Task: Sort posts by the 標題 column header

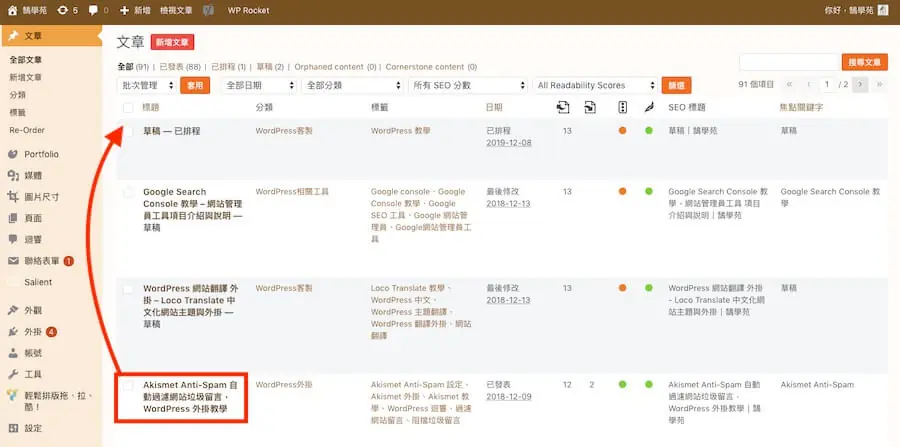Action: 151,107
